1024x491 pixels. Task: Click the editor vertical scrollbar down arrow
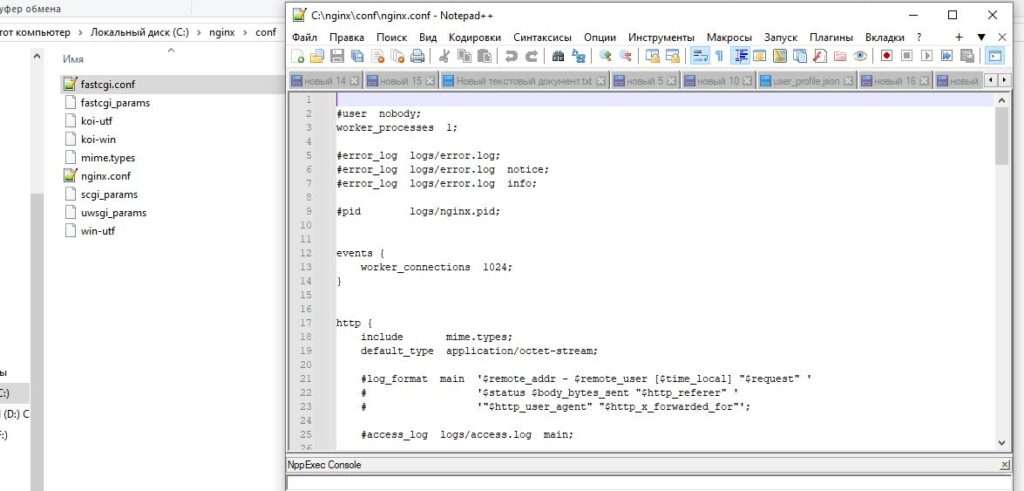click(x=1002, y=442)
